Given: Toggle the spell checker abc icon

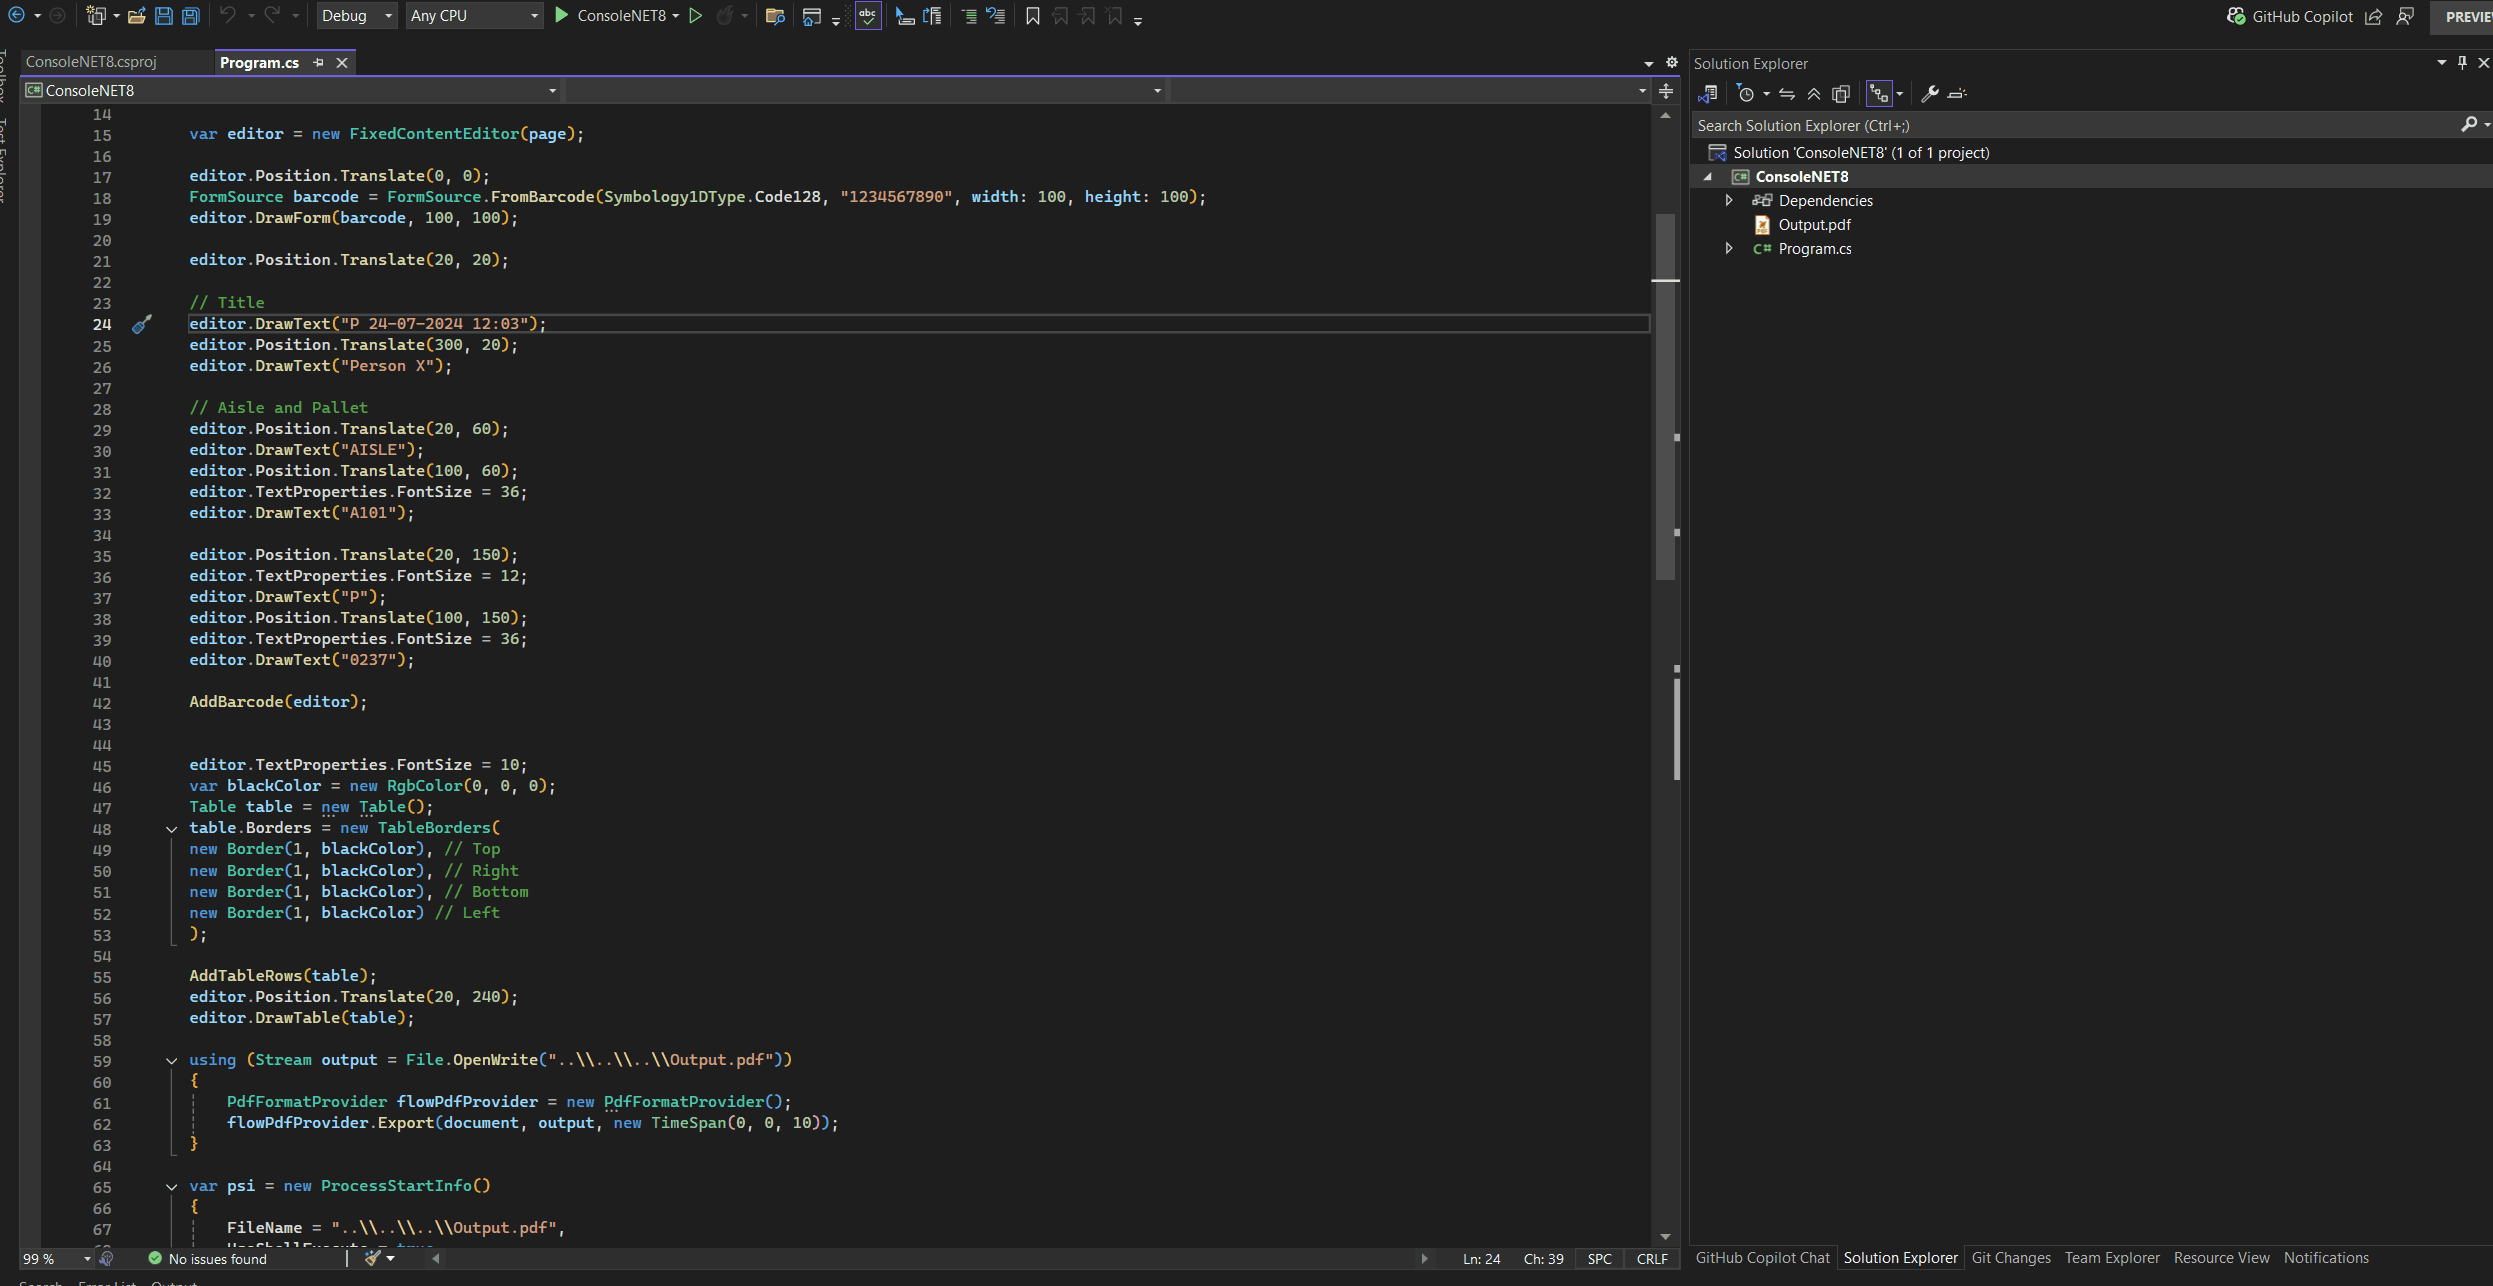Looking at the screenshot, I should tap(867, 15).
